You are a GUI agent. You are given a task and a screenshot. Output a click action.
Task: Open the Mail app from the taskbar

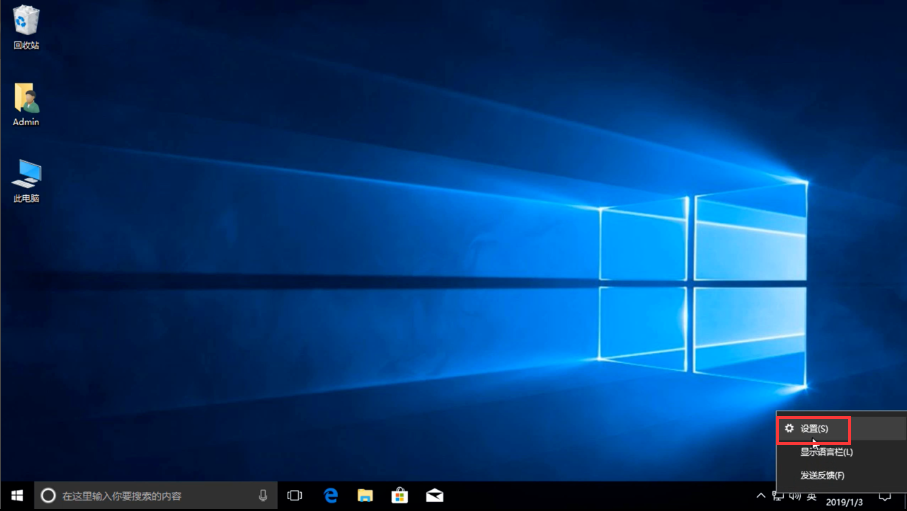click(435, 496)
